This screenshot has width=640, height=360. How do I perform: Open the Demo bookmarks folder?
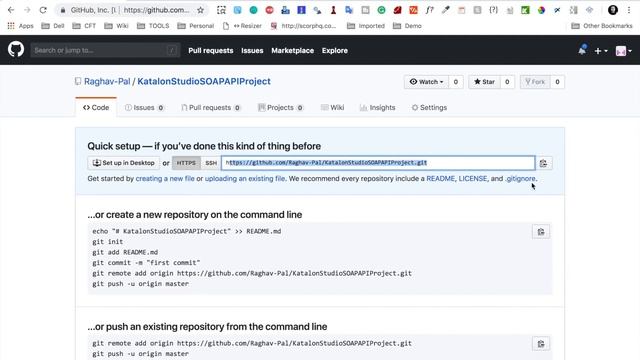pos(407,26)
